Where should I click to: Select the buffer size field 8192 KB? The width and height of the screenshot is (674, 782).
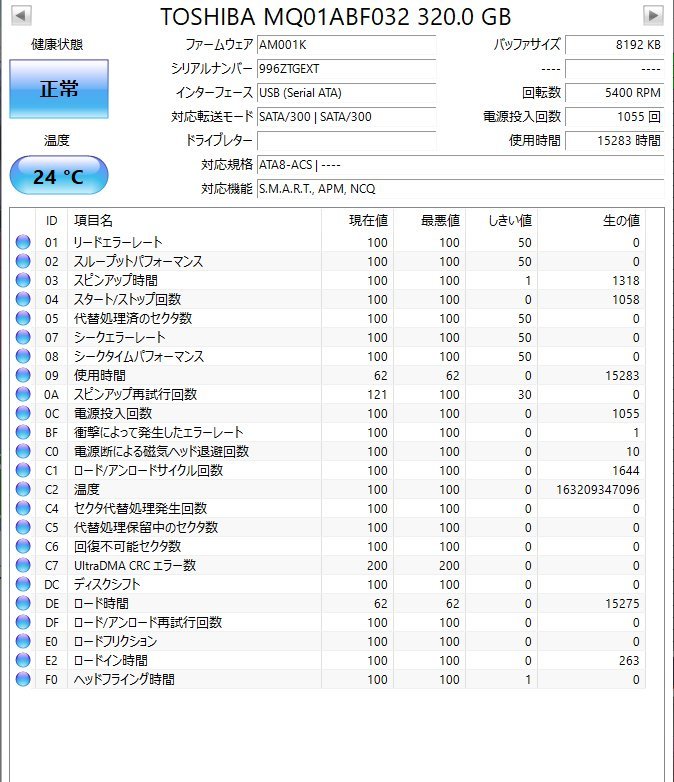click(615, 45)
